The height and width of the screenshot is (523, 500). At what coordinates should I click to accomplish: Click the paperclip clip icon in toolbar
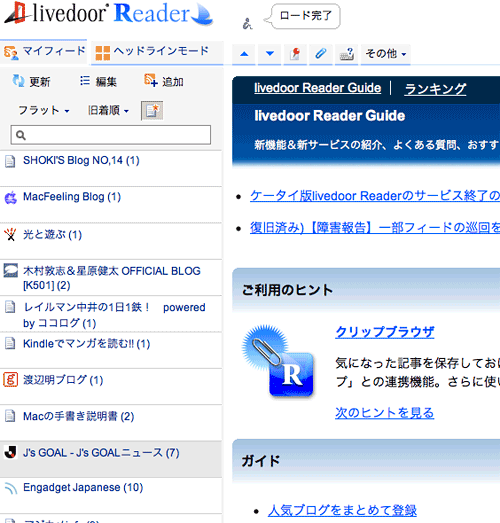[x=321, y=54]
